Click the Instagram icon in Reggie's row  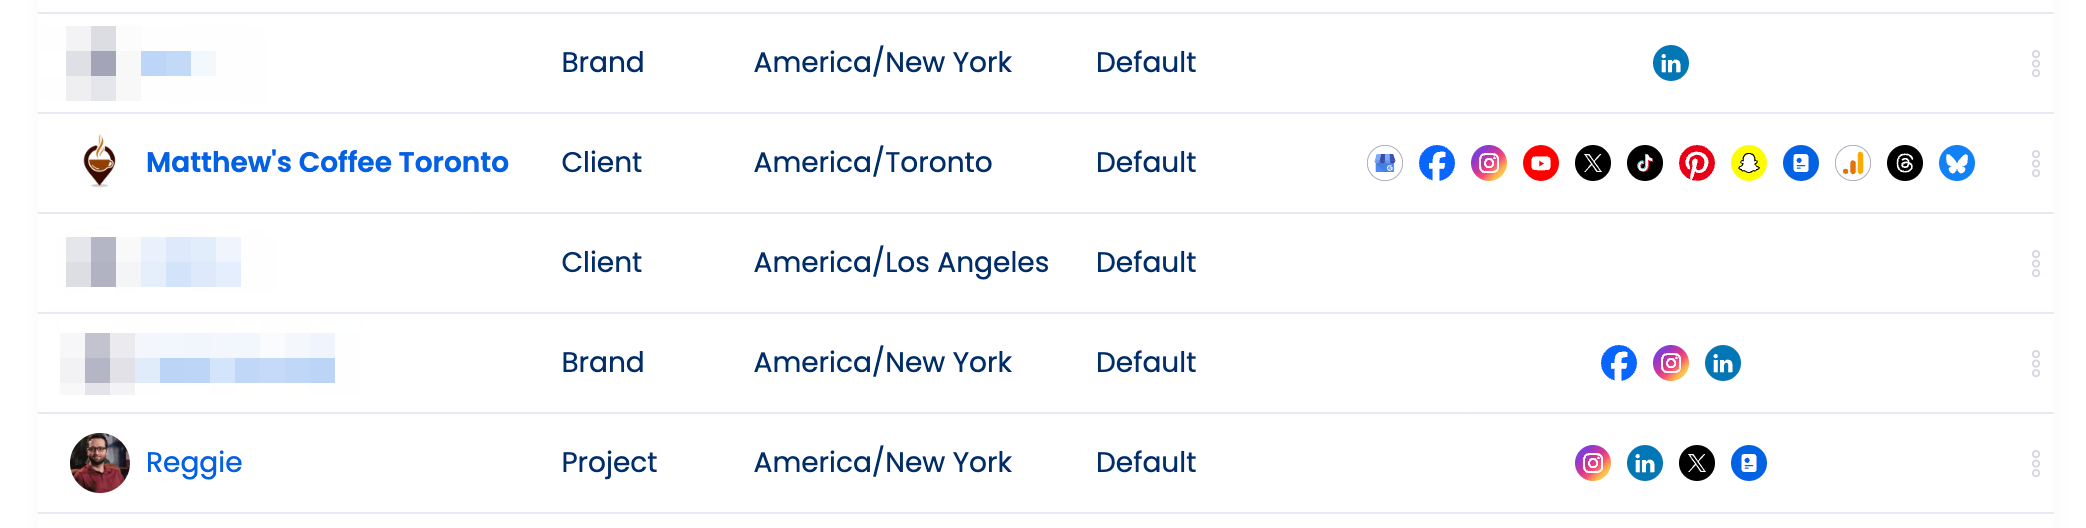pos(1593,463)
